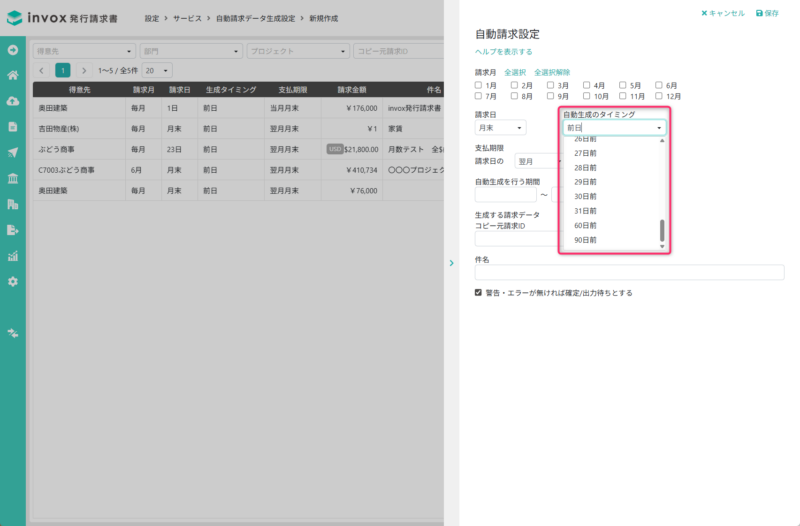Viewport: 800px width, 526px height.
Task: Click the ヘルプを表示する link
Action: [504, 52]
